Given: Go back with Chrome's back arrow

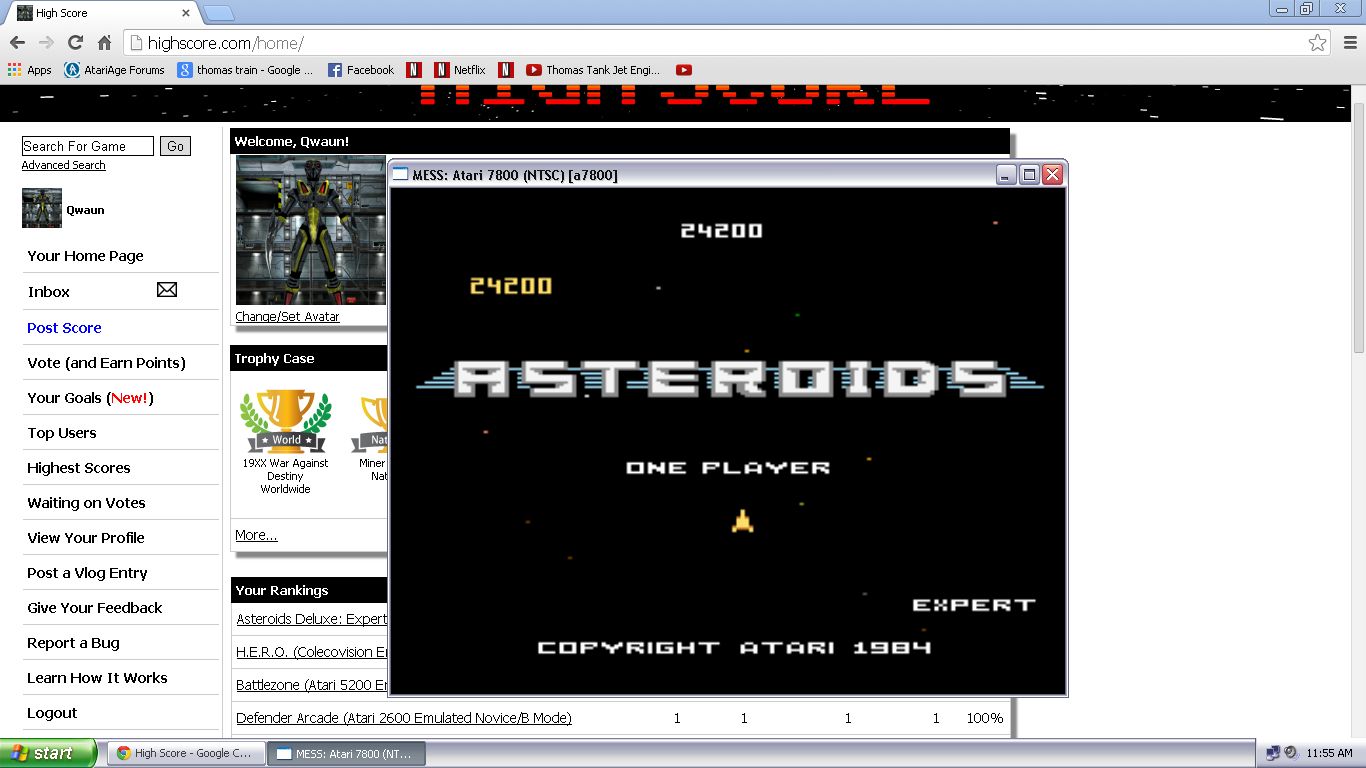Looking at the screenshot, I should point(17,43).
